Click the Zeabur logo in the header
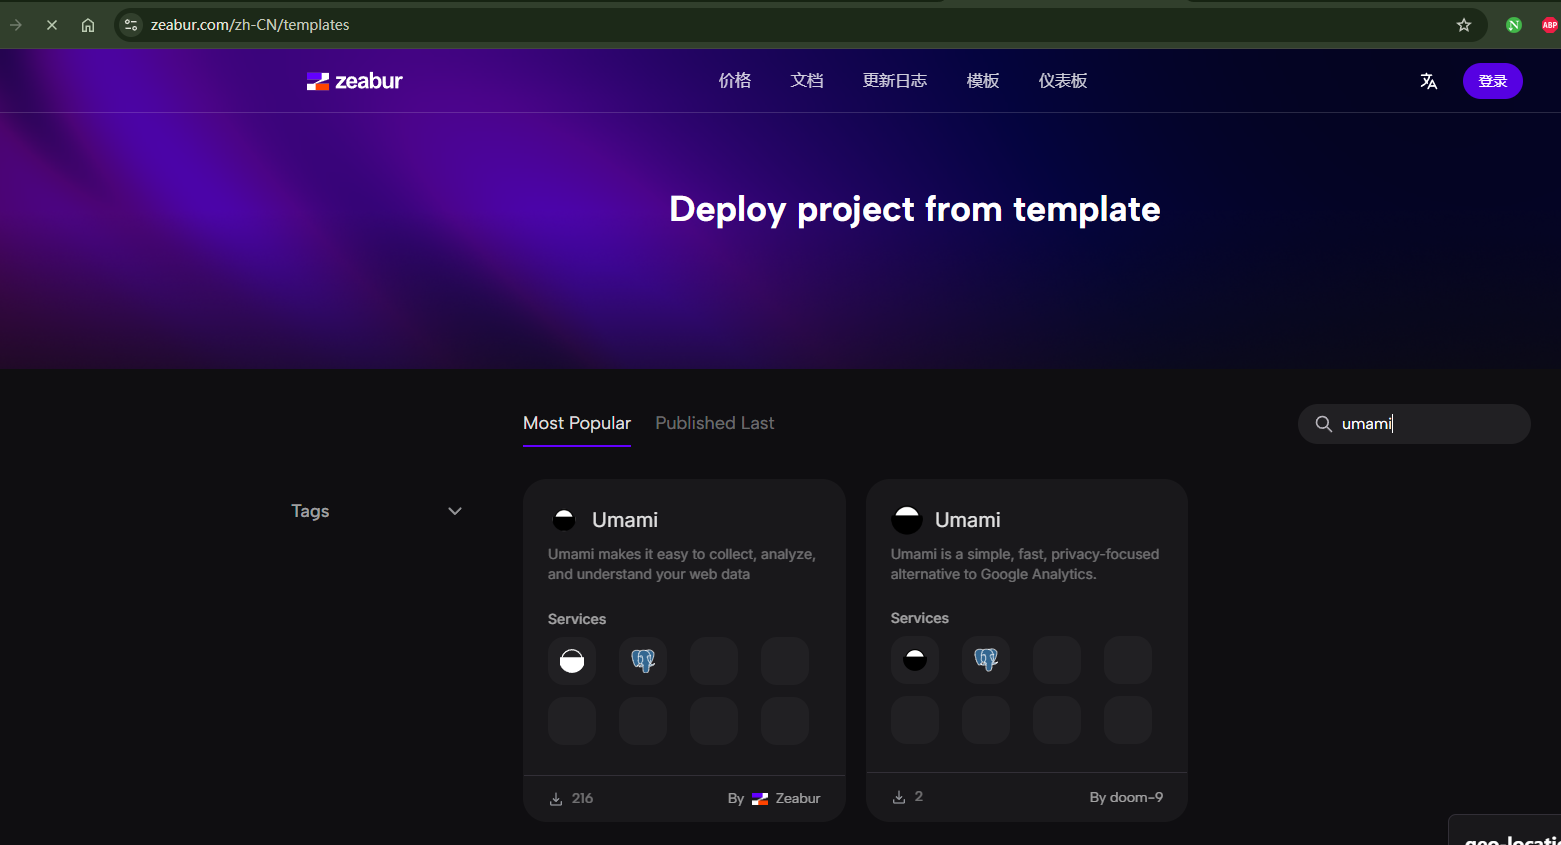The height and width of the screenshot is (845, 1561). pos(354,81)
